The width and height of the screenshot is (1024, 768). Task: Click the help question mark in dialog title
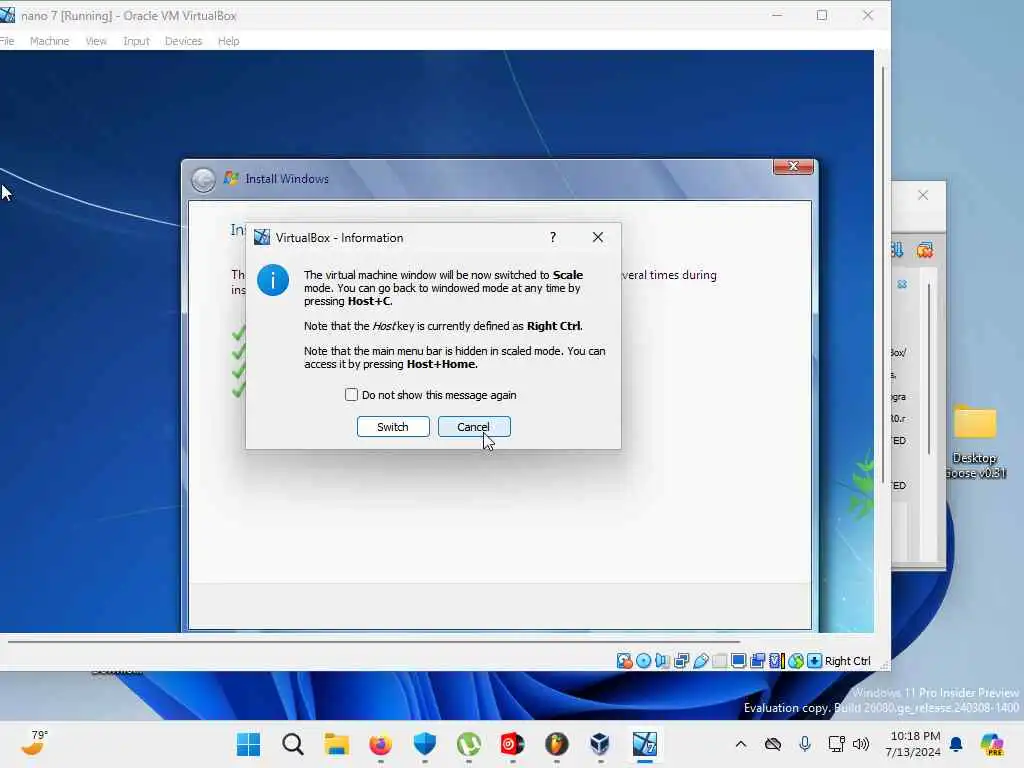point(552,237)
